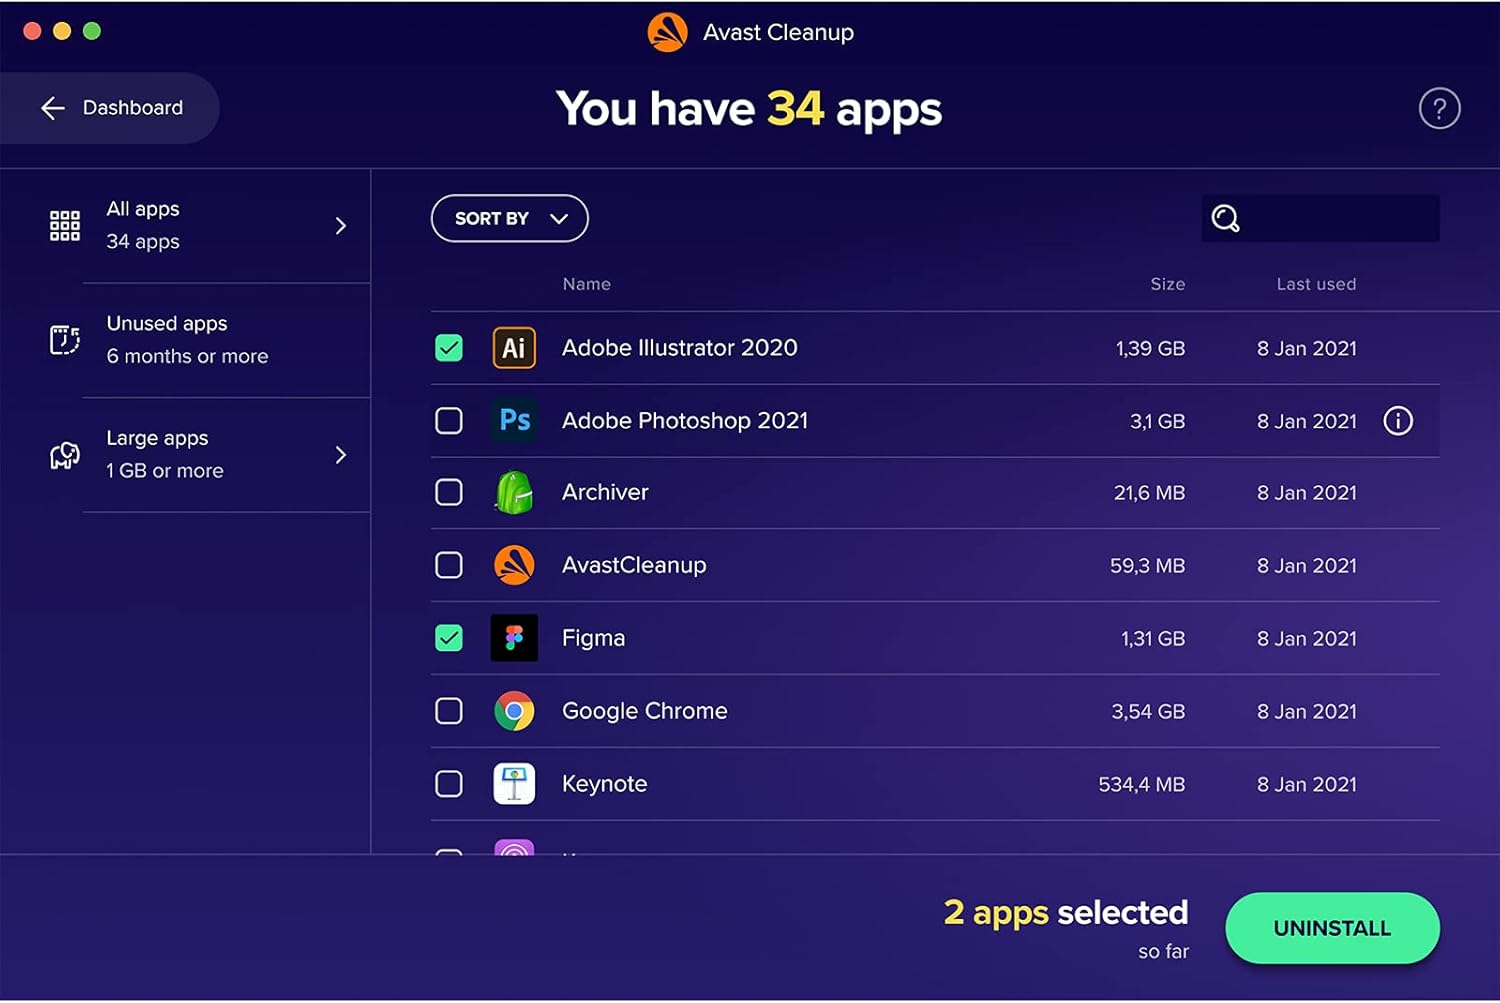Click Keynote's 8 Jan 2021 date

pos(1306,785)
